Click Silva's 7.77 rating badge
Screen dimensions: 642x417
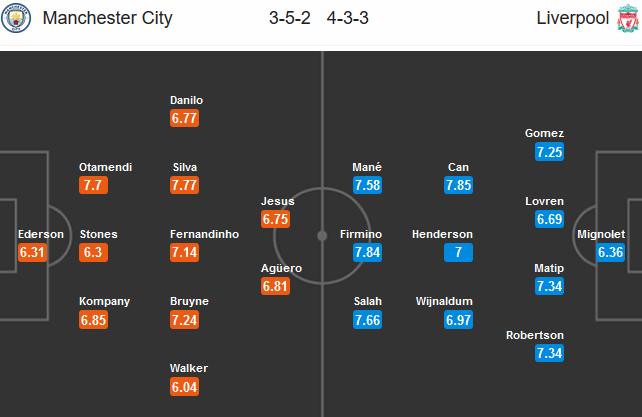184,185
